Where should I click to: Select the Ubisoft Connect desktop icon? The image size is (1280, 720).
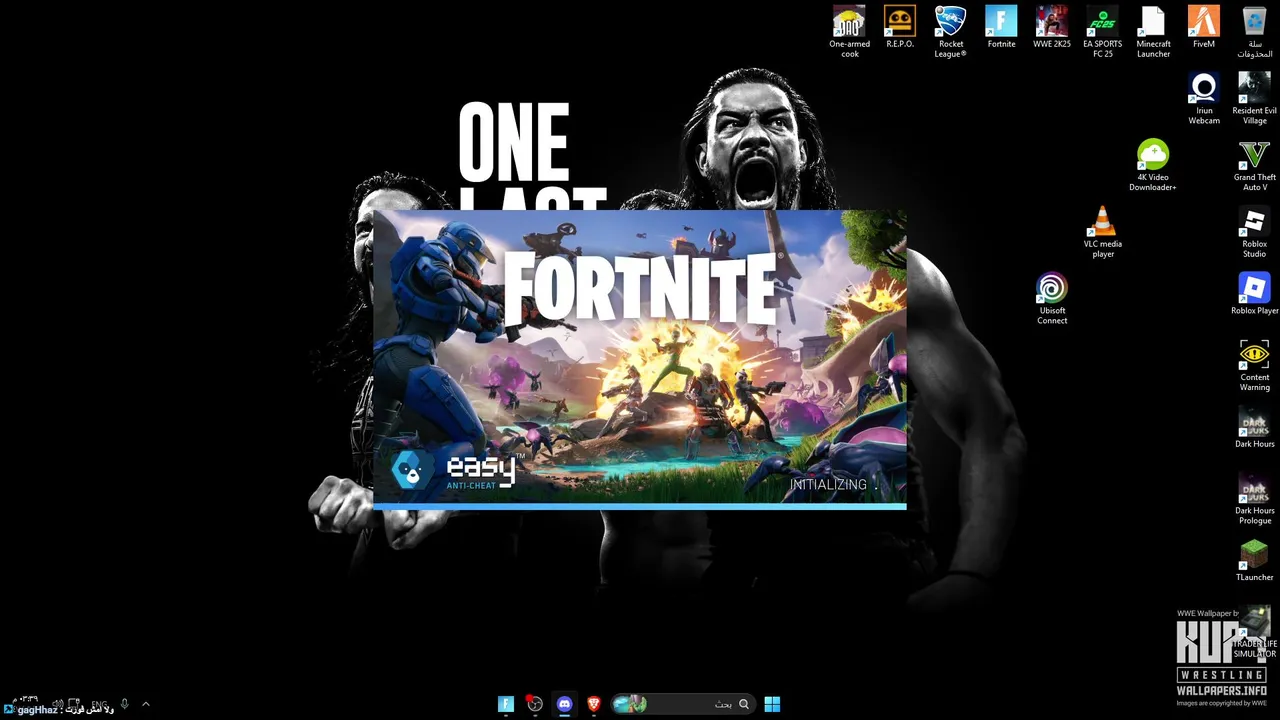1052,300
